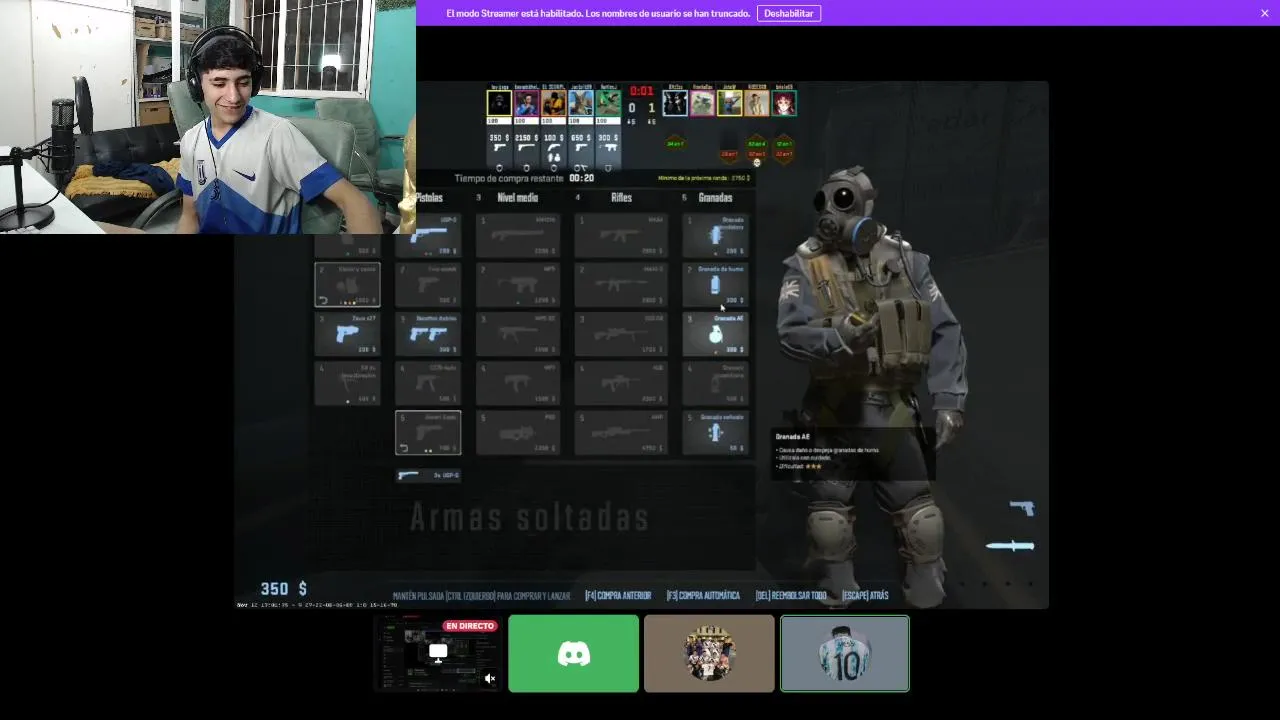
Task: Click the red-haired anime enemy avatar
Action: 784,103
